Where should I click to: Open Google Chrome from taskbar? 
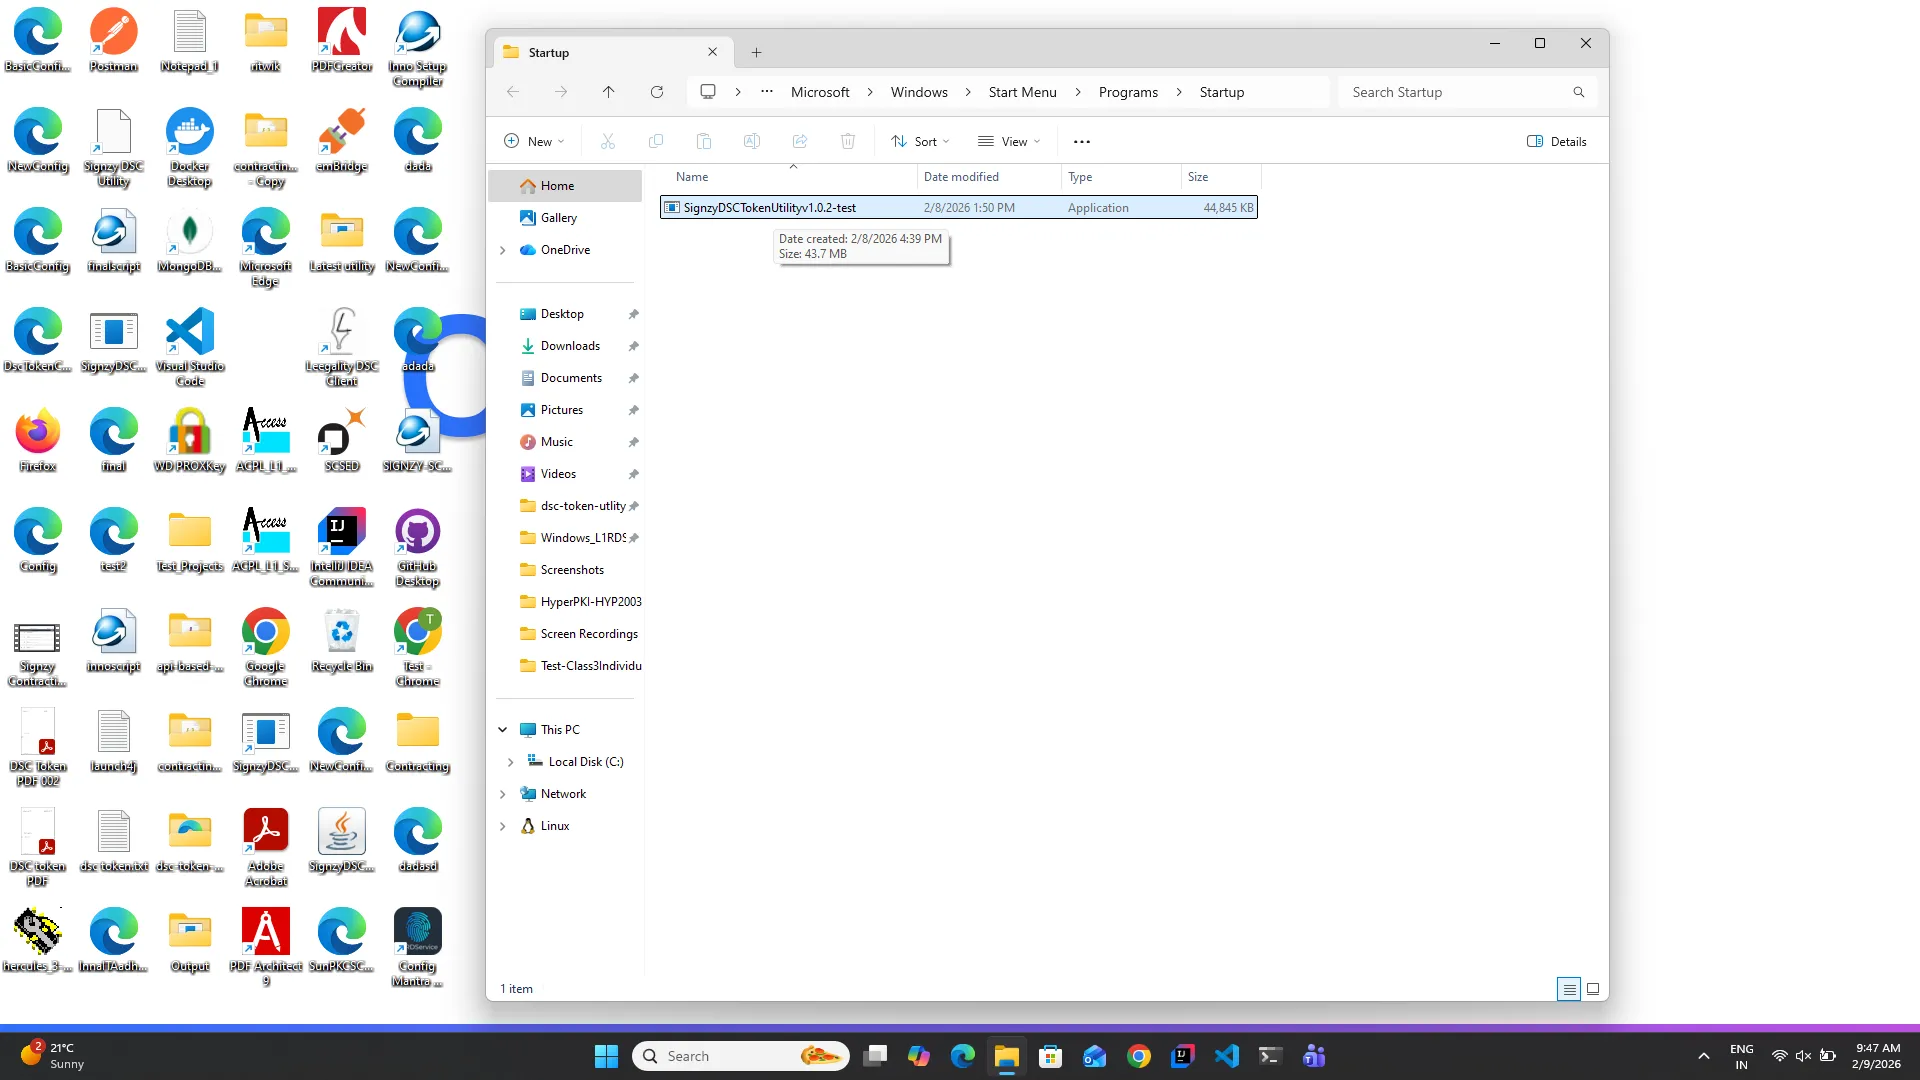pyautogui.click(x=1138, y=1056)
